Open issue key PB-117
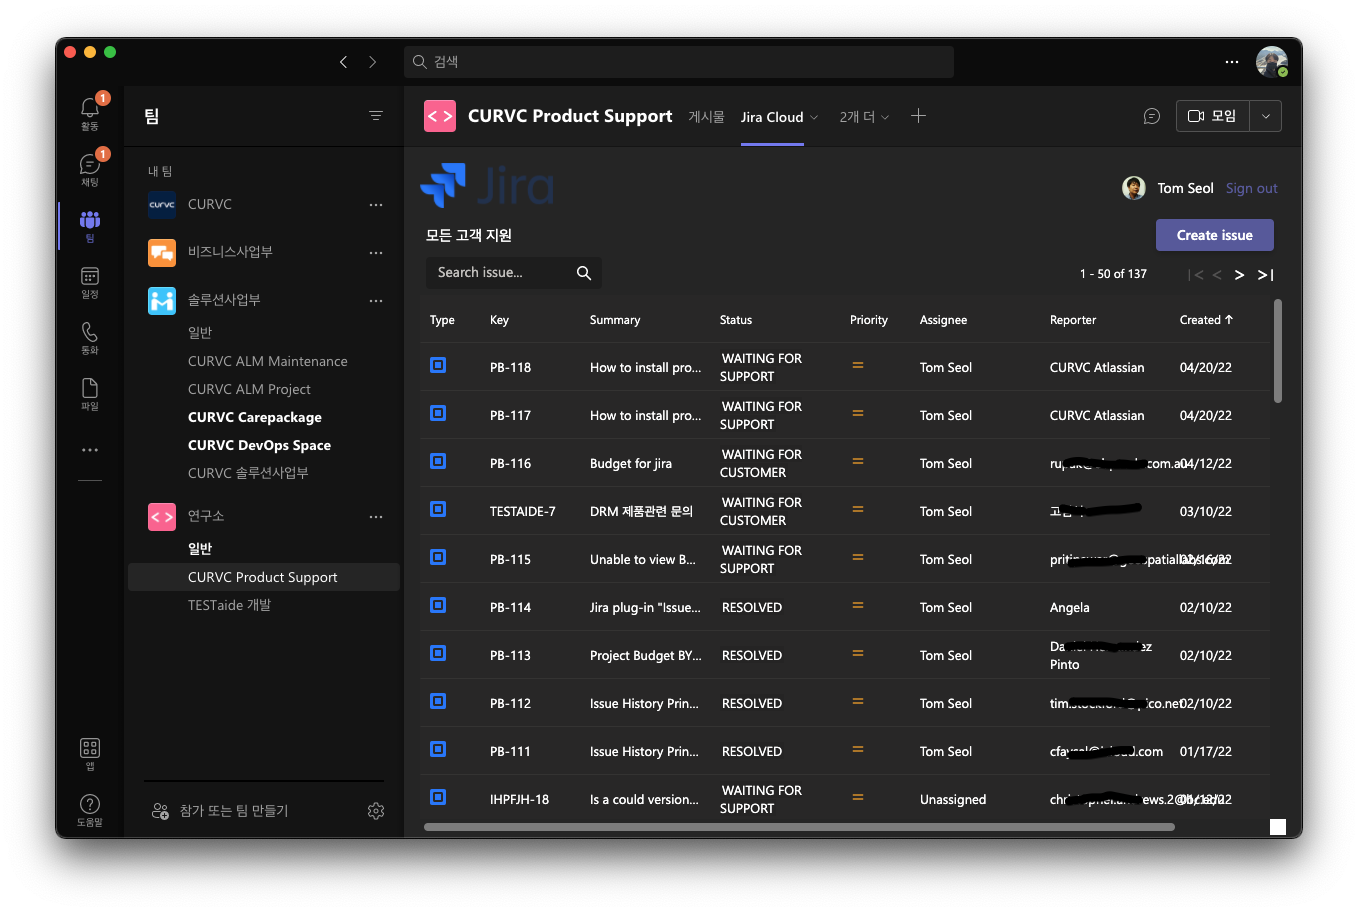The image size is (1358, 912). pyautogui.click(x=510, y=415)
